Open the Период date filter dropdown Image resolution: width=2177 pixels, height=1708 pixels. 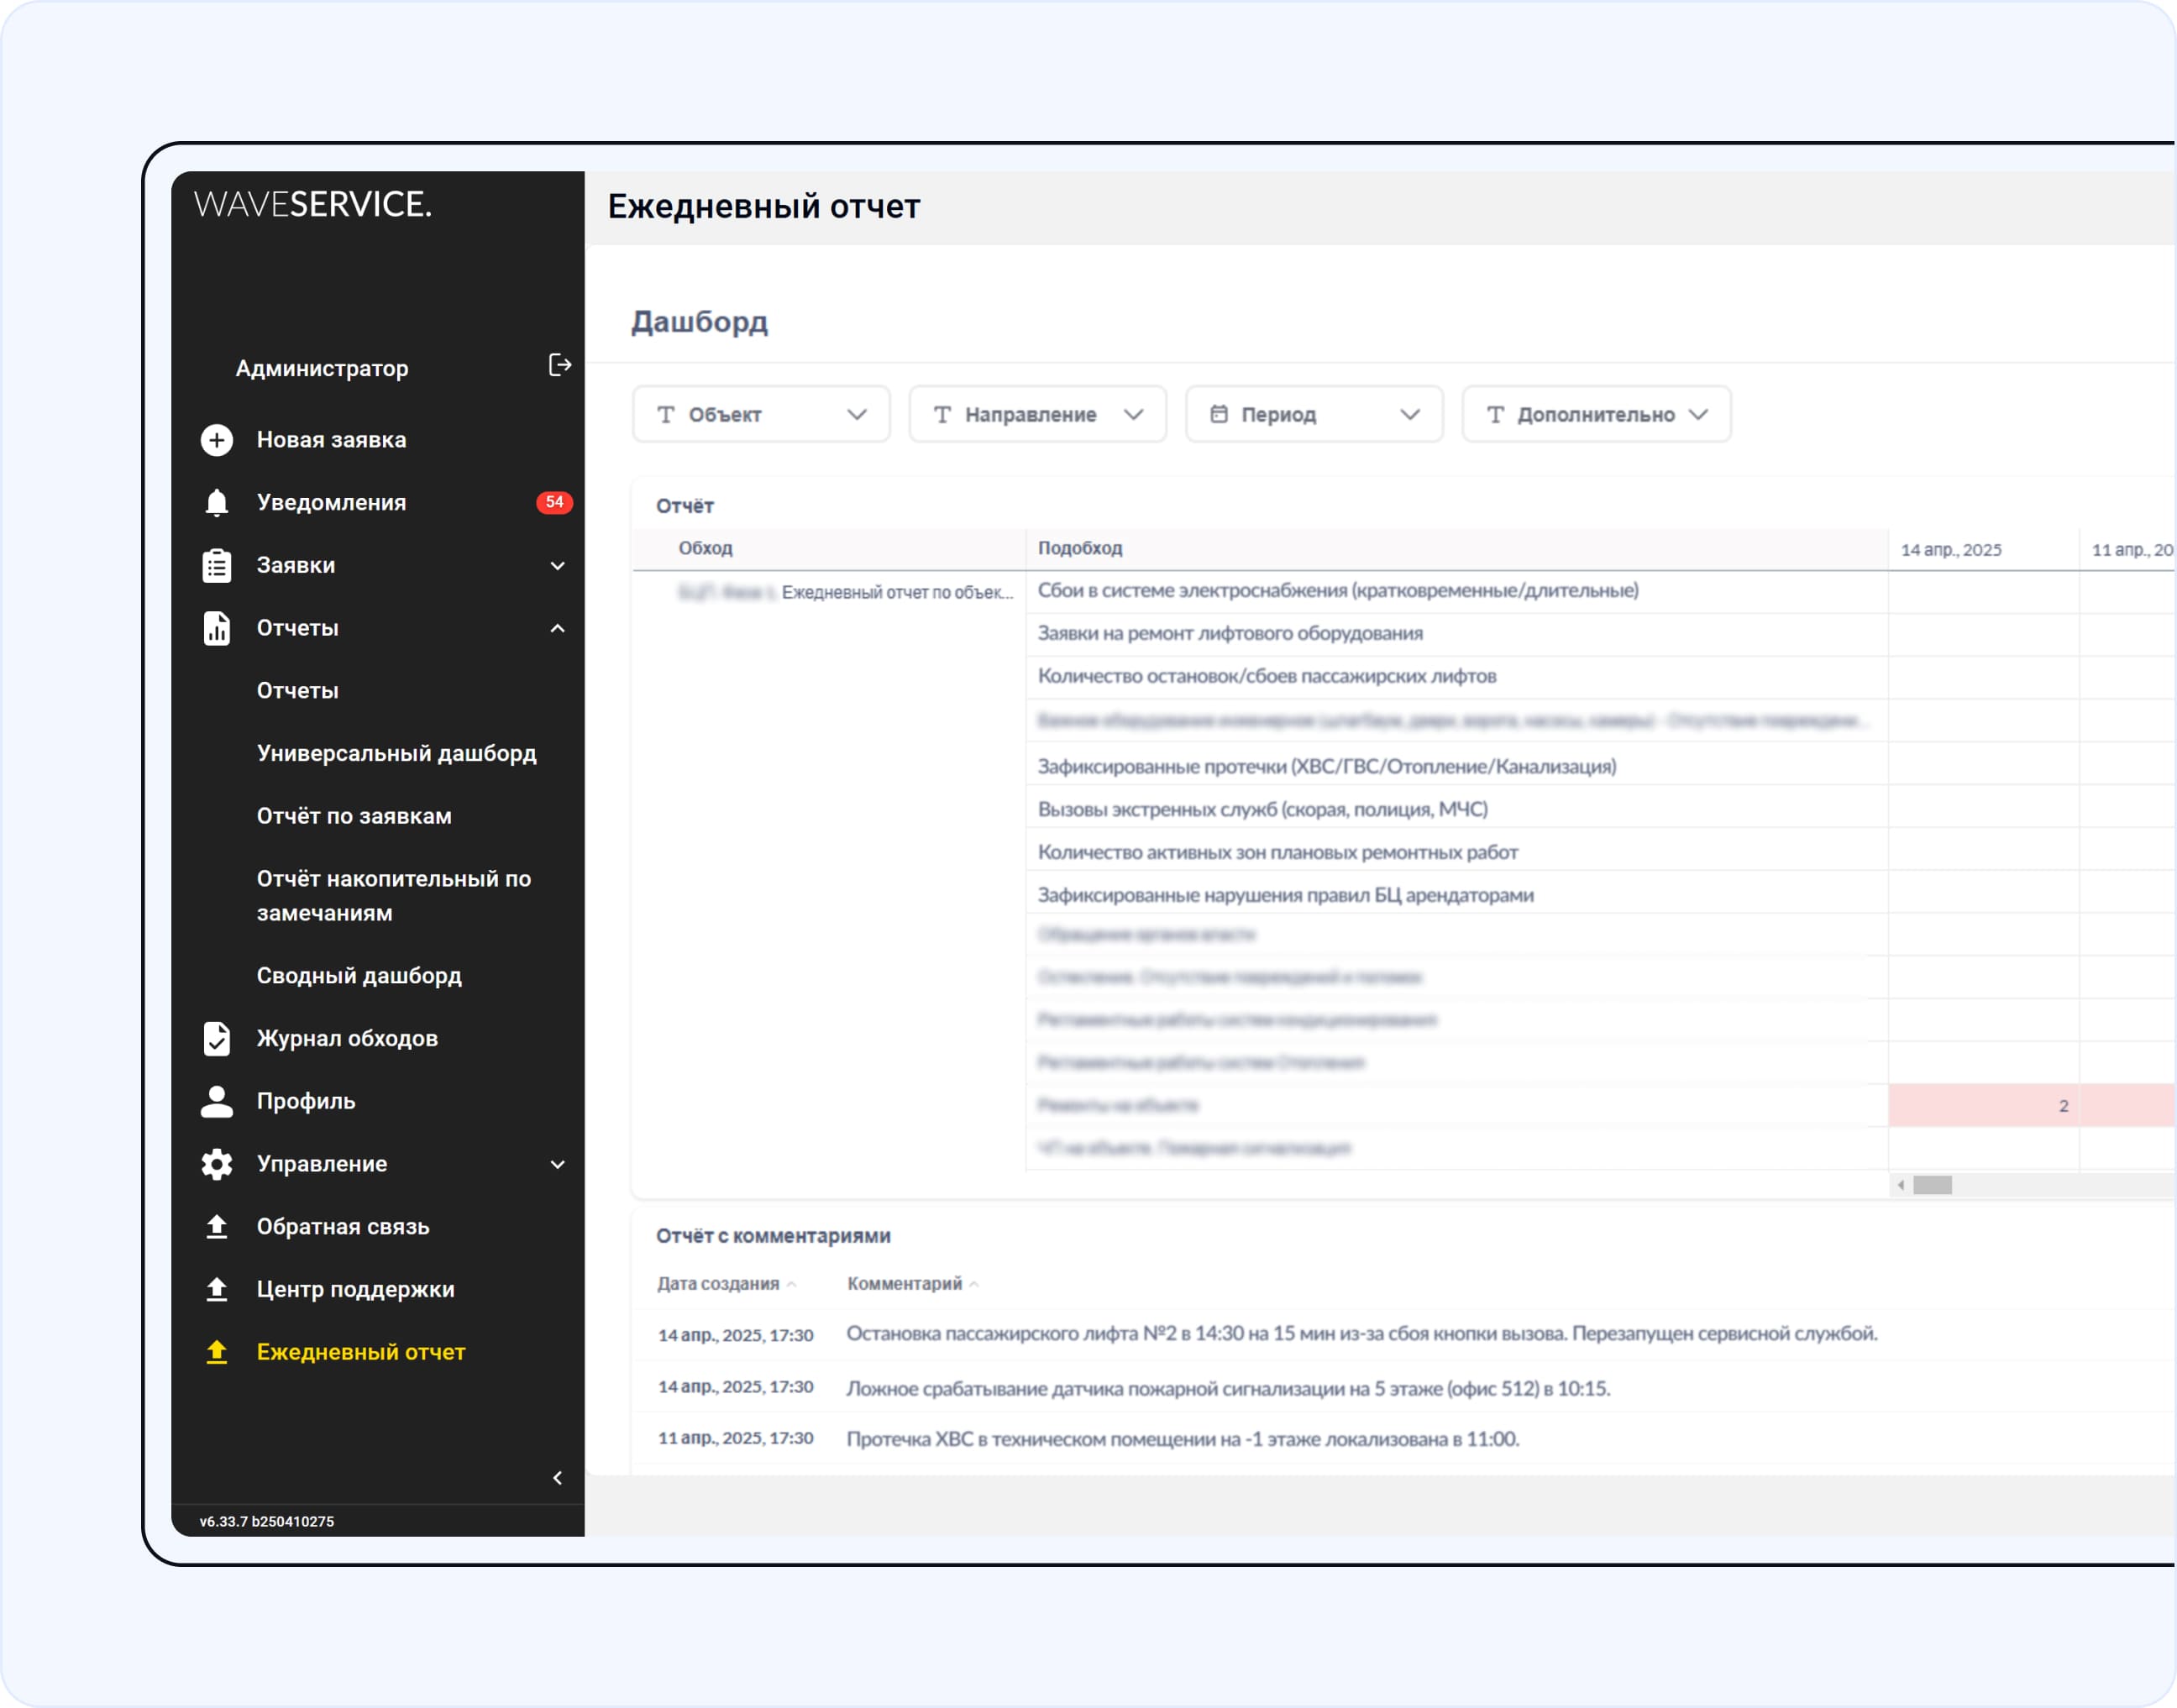(1313, 414)
